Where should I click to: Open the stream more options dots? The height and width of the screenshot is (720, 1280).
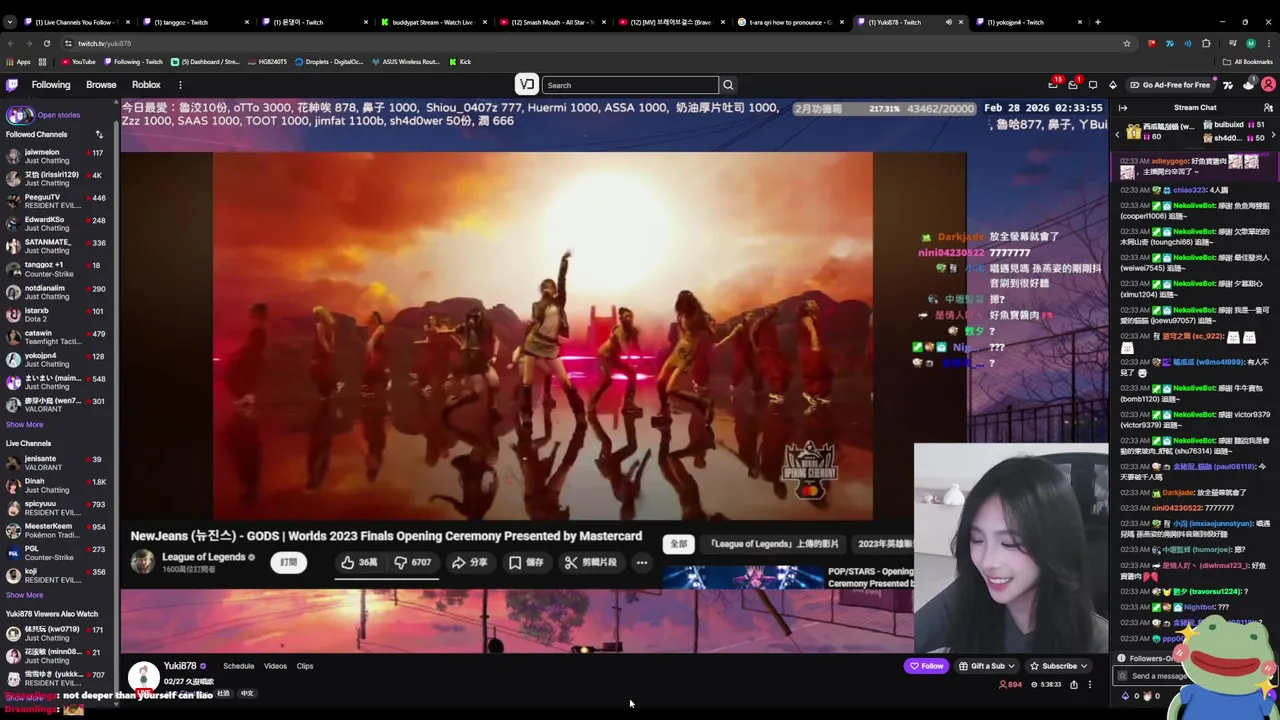pyautogui.click(x=1090, y=684)
